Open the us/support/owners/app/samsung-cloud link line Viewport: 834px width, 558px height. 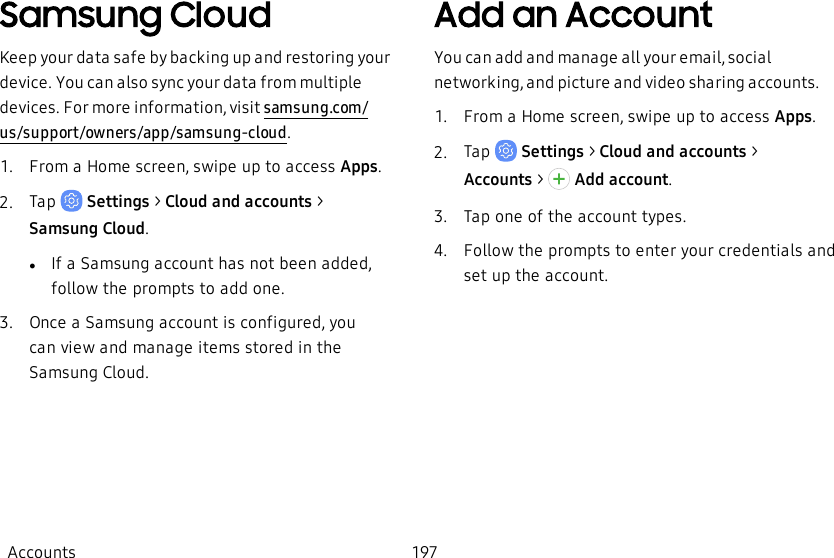[143, 132]
